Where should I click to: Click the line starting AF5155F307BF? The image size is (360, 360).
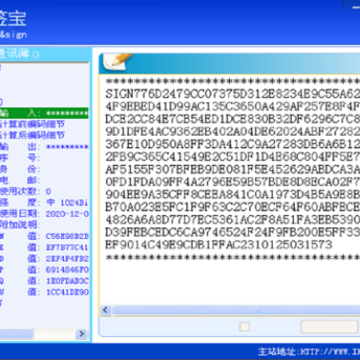point(233,170)
